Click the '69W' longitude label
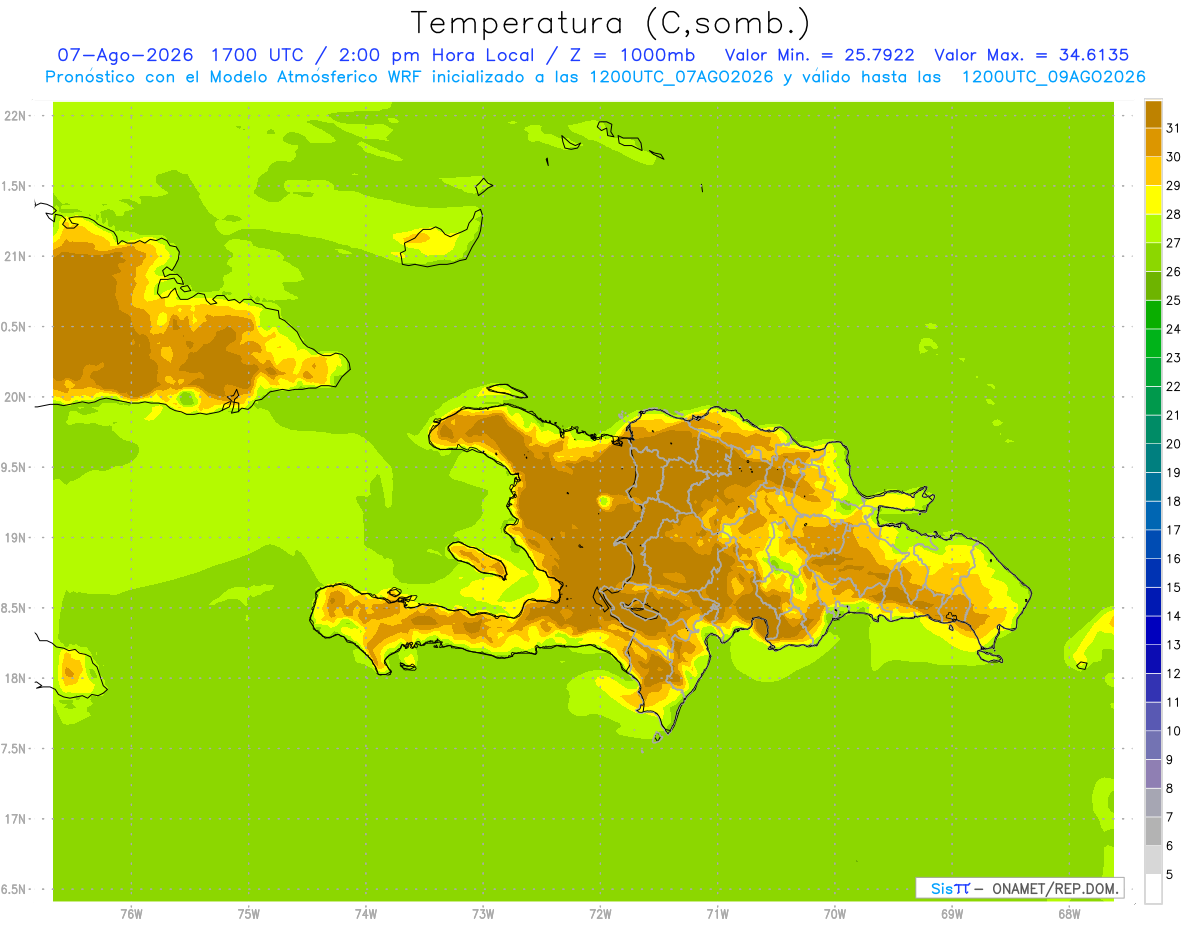 click(952, 914)
